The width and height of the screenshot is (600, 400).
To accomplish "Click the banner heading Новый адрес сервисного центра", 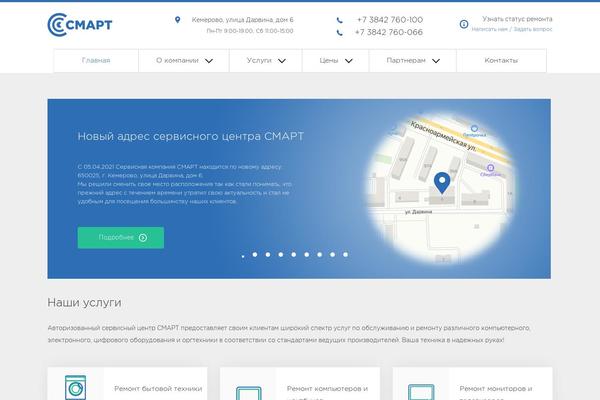I will [191, 136].
